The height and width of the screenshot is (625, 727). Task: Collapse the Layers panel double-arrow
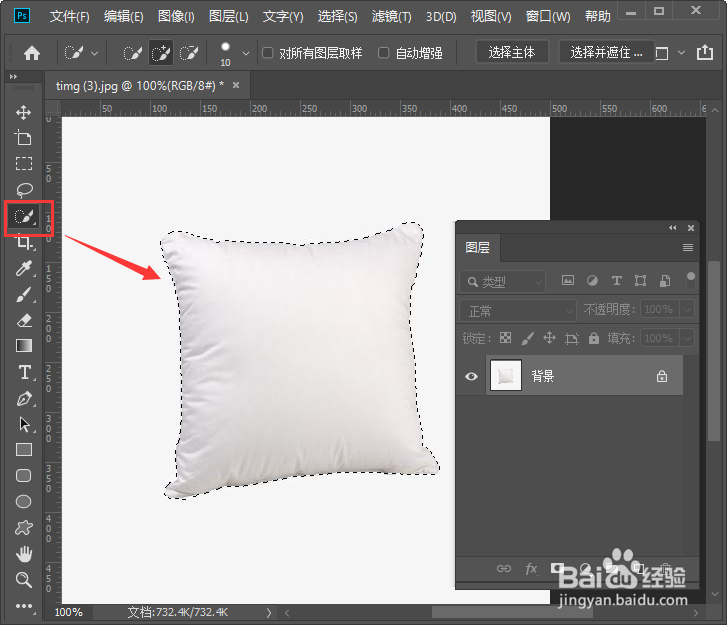point(673,228)
